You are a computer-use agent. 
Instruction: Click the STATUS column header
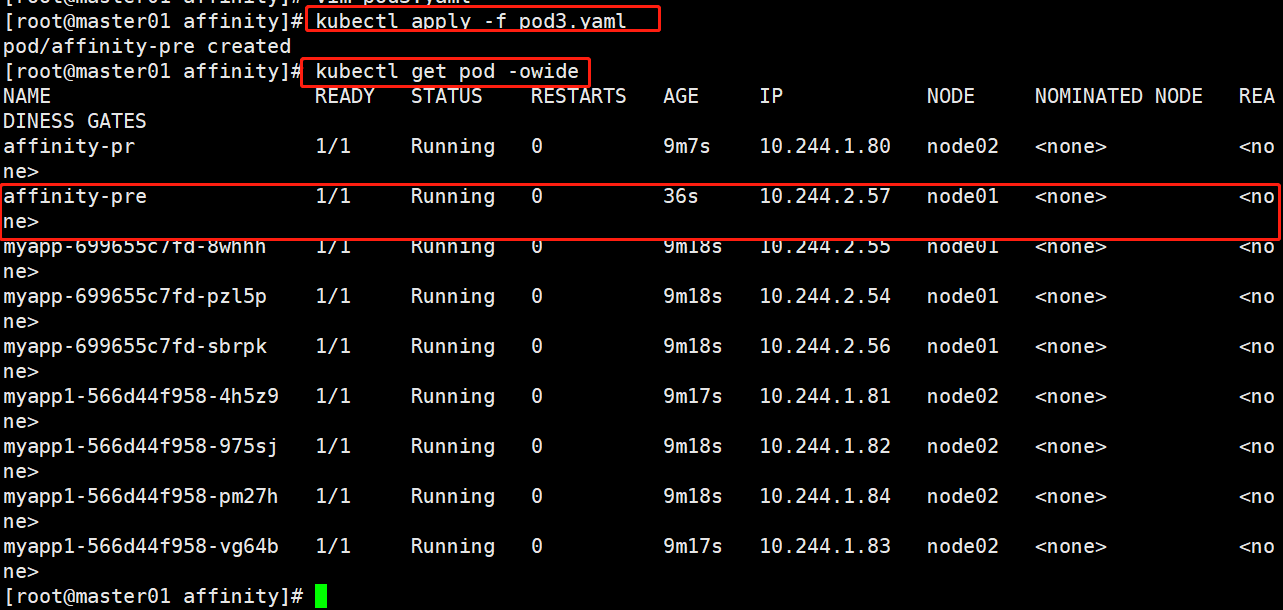point(447,96)
